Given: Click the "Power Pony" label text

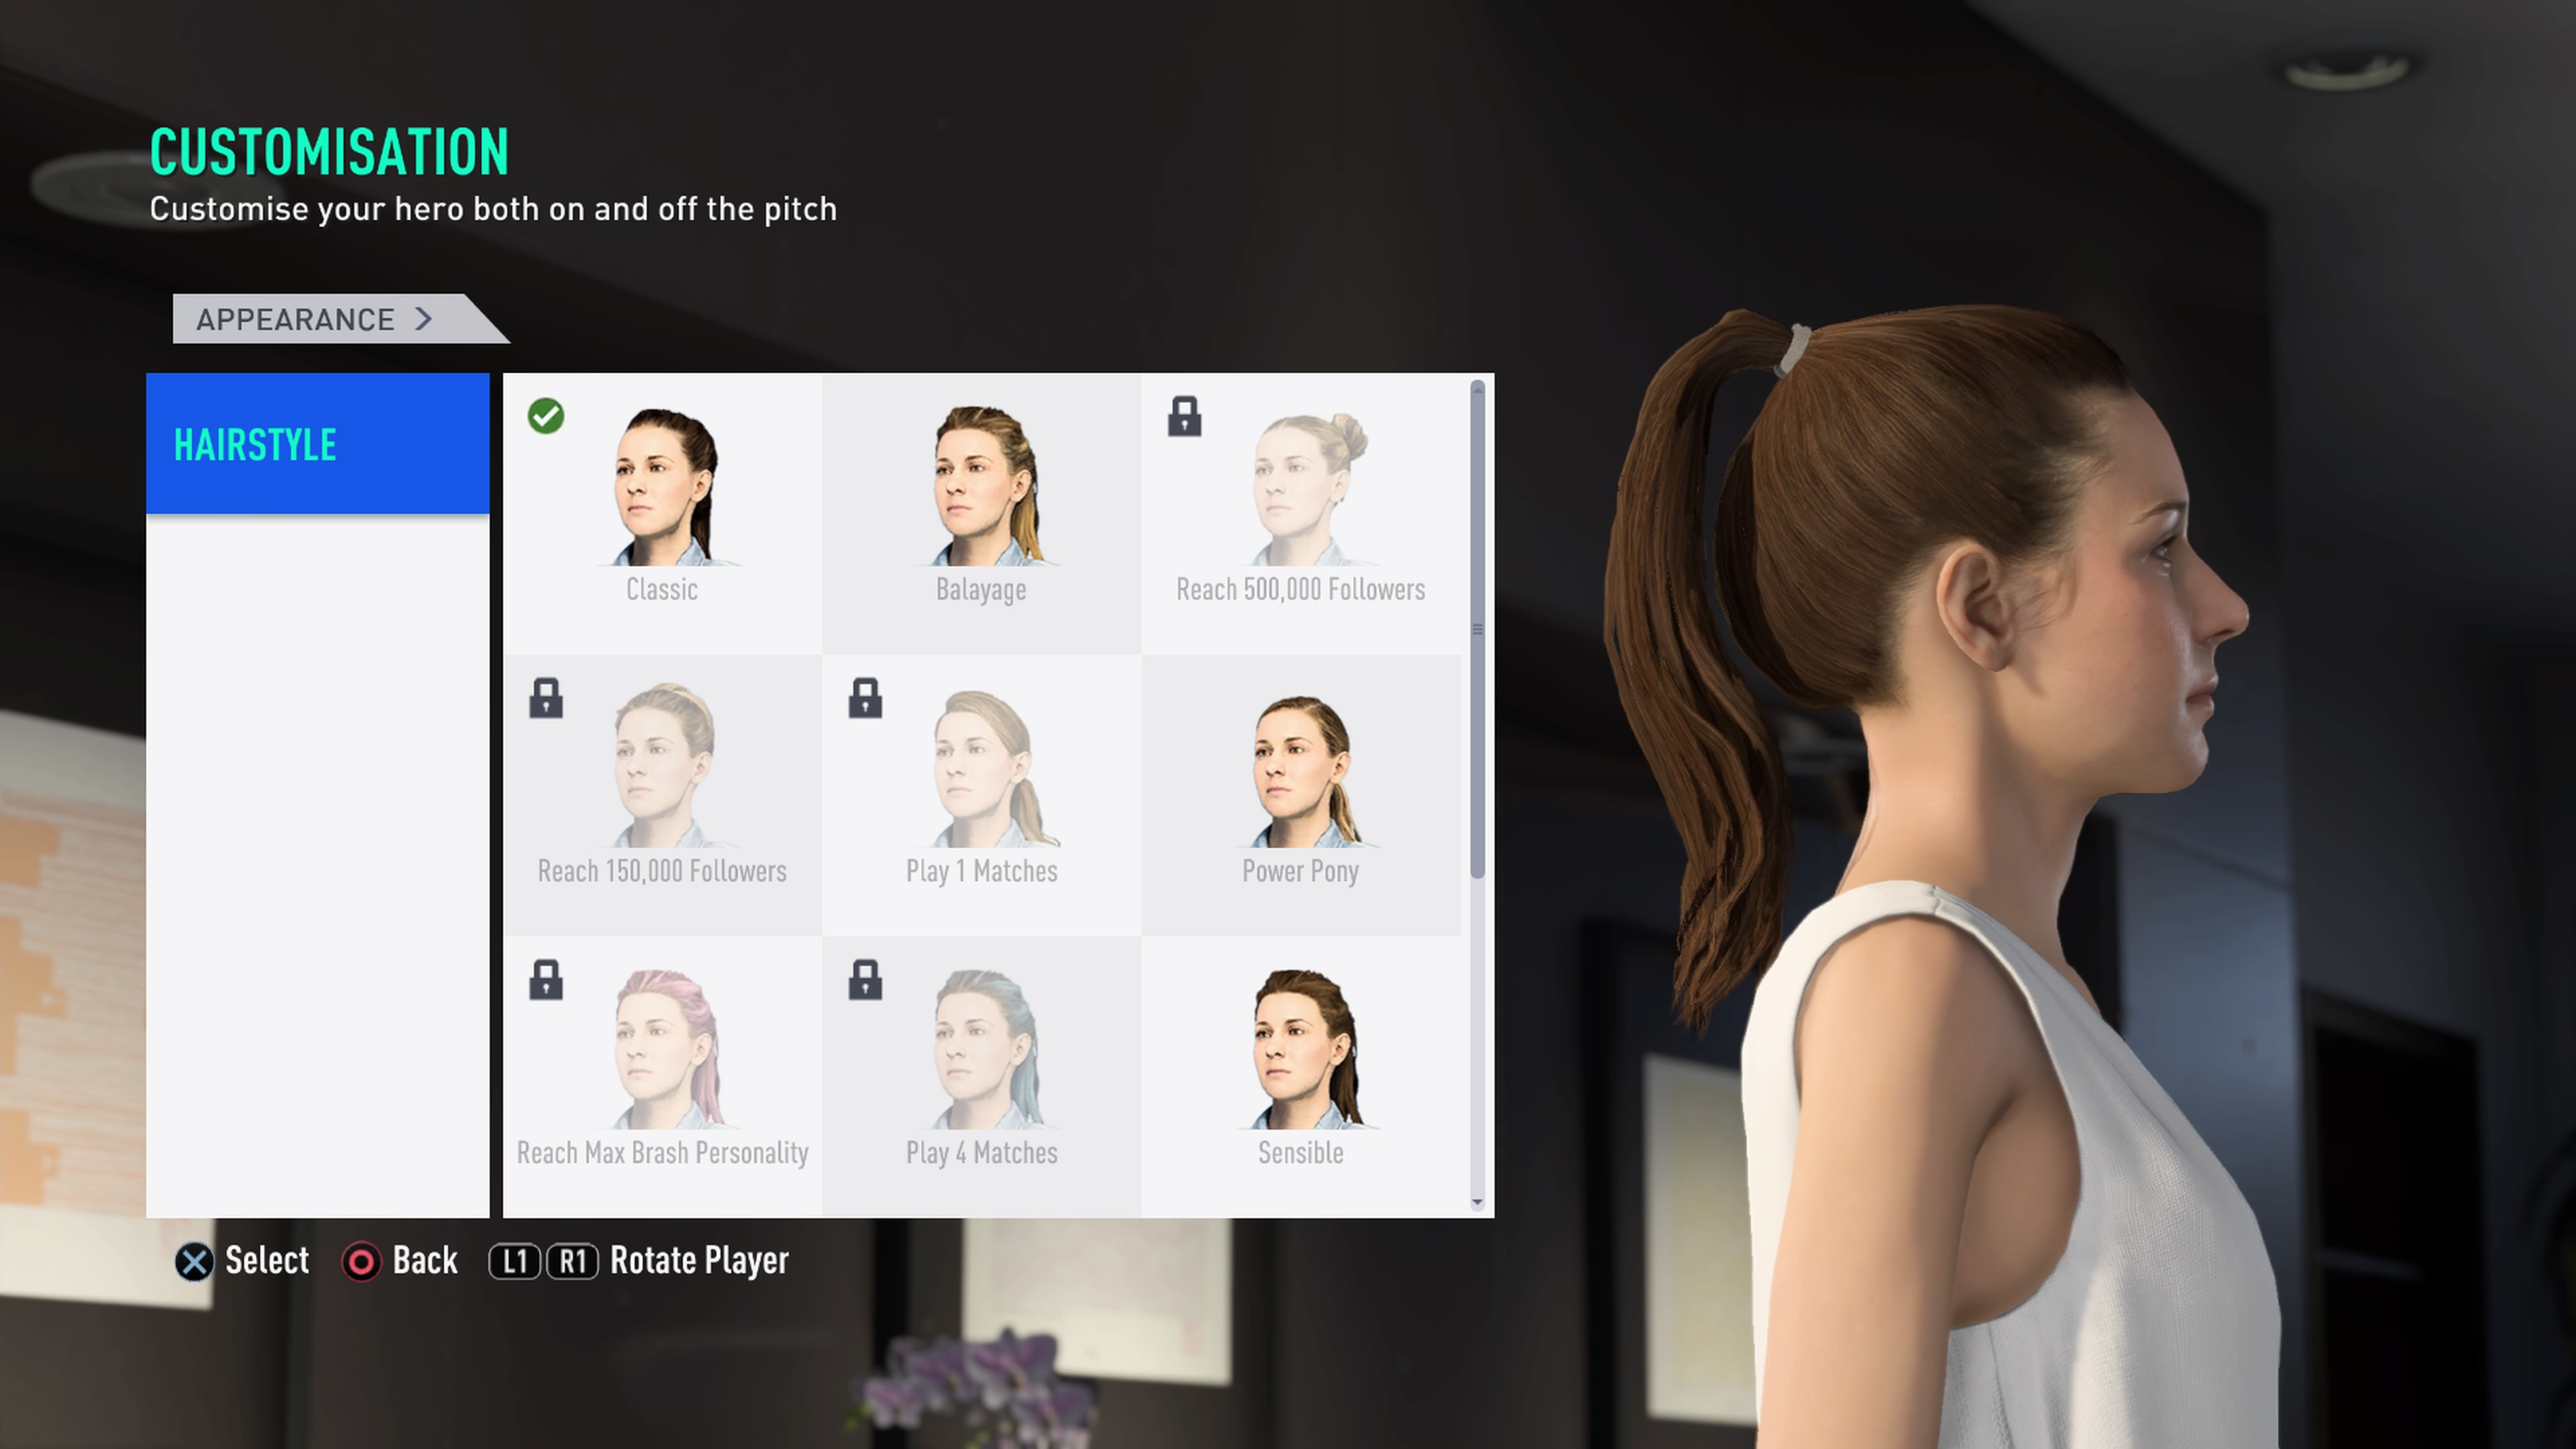Looking at the screenshot, I should [1300, 872].
